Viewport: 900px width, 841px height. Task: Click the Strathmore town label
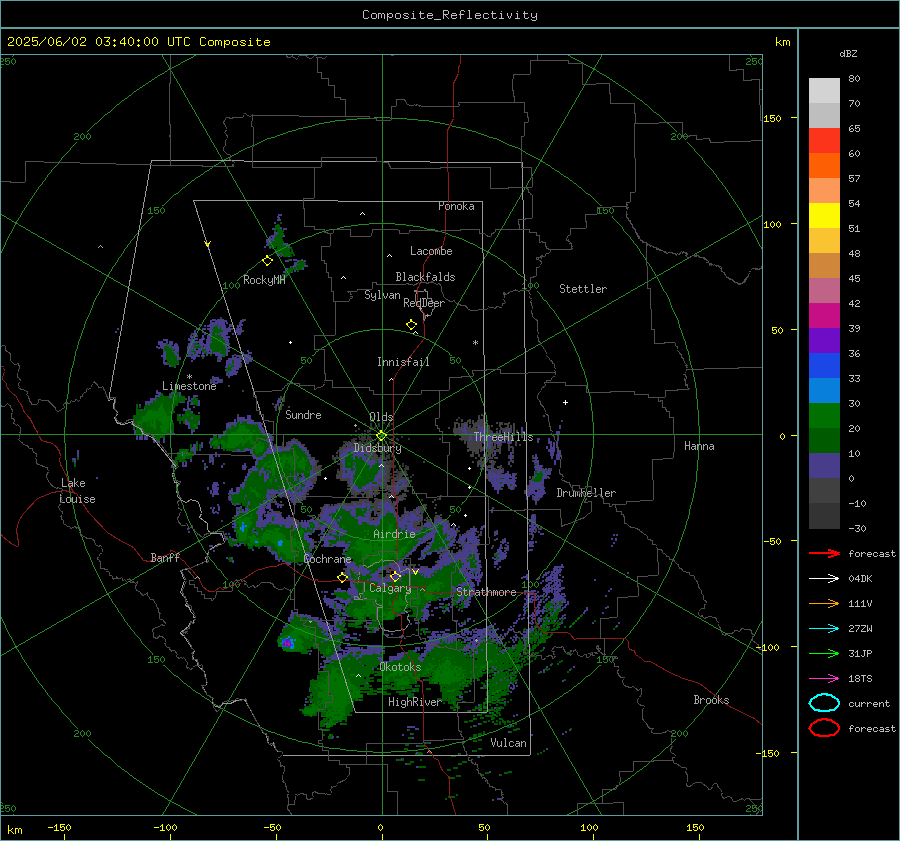(486, 592)
